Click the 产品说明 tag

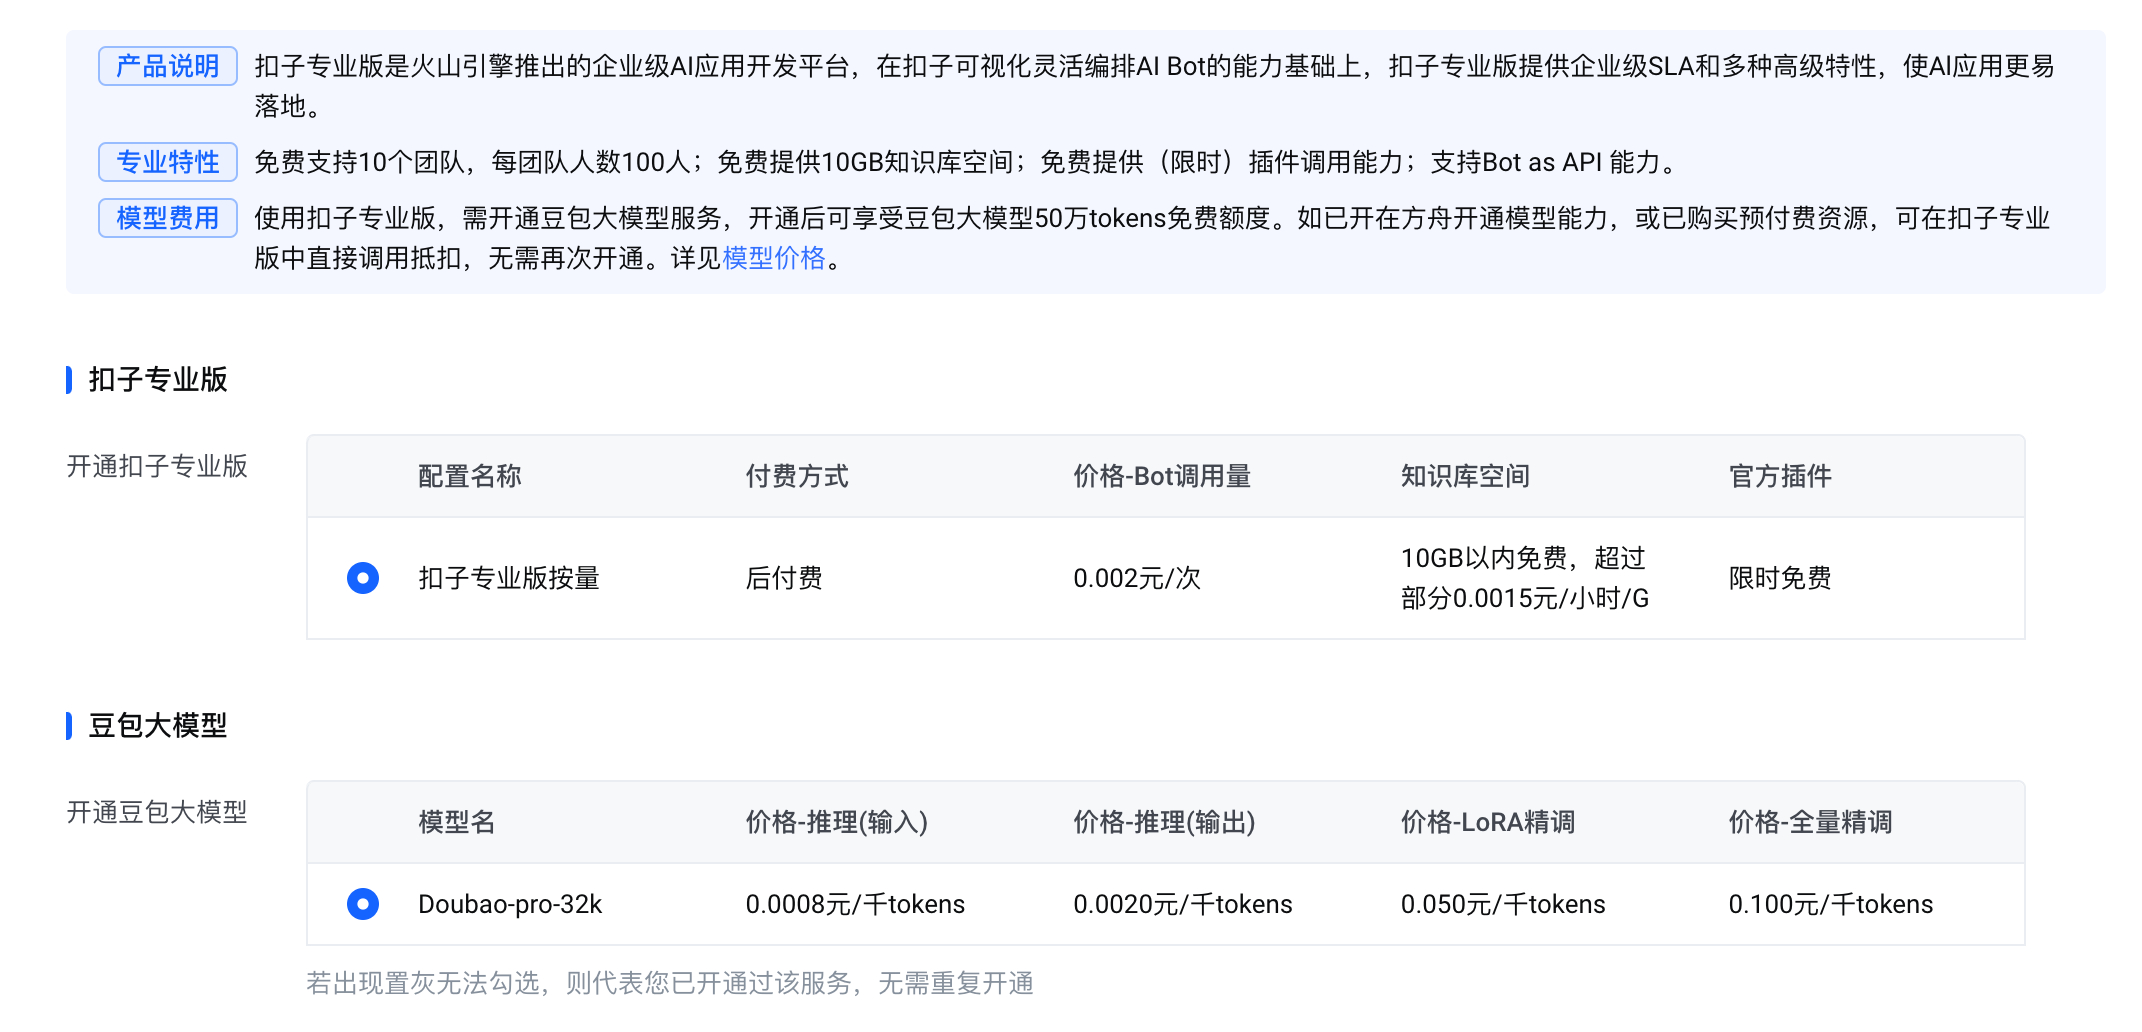coord(168,66)
